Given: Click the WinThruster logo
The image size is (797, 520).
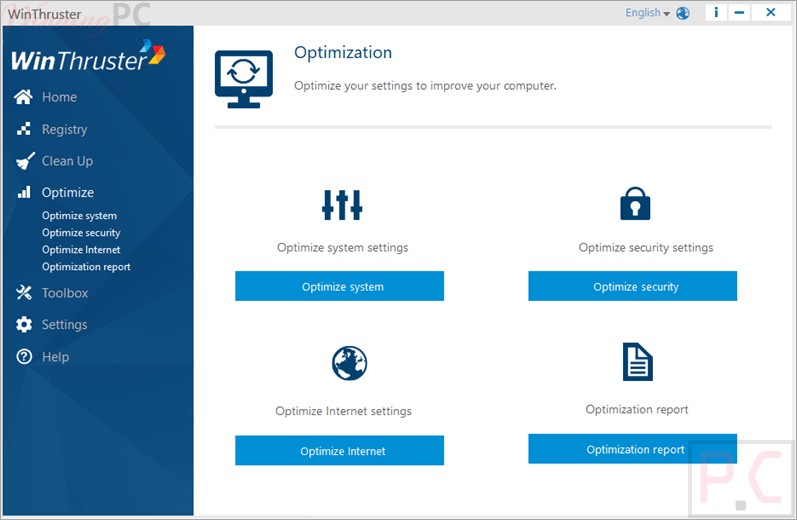Looking at the screenshot, I should tap(88, 56).
